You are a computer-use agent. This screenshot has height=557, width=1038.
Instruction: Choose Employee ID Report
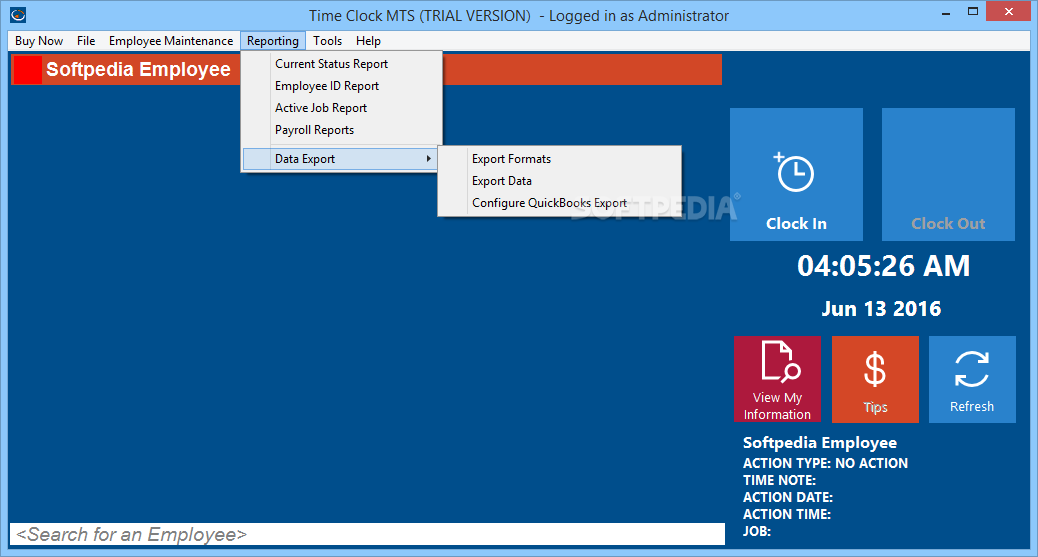coord(342,86)
